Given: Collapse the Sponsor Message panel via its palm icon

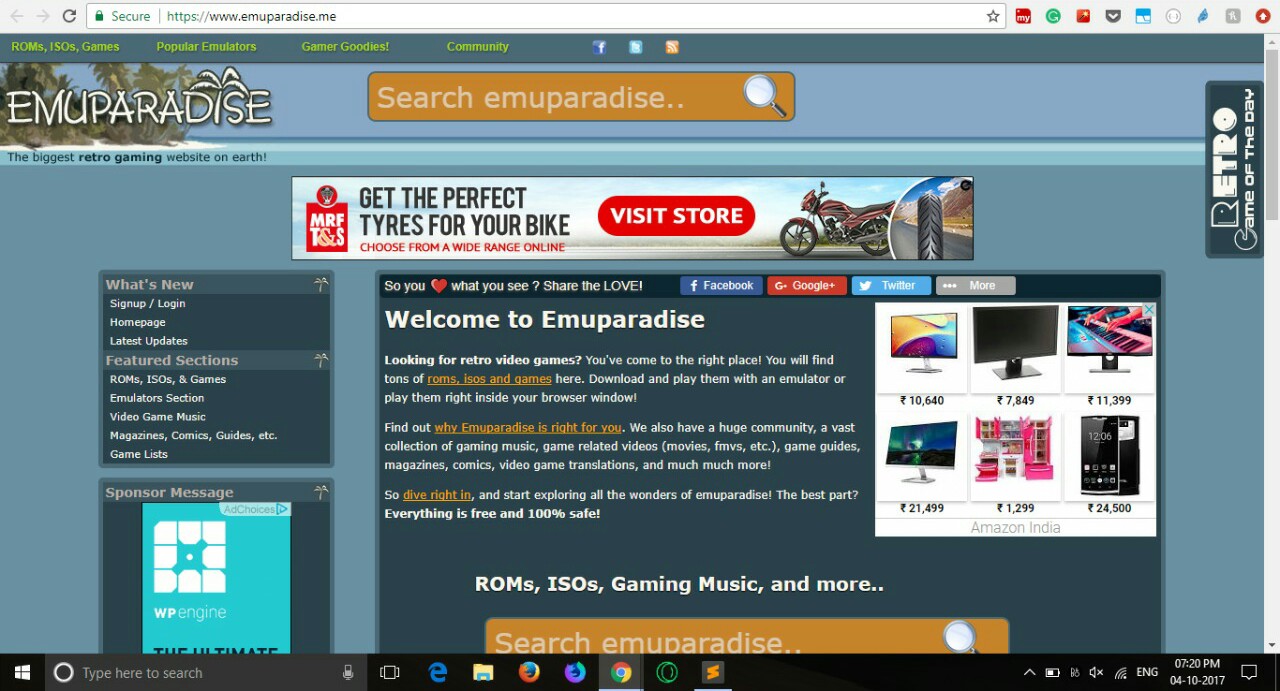Looking at the screenshot, I should [x=320, y=492].
